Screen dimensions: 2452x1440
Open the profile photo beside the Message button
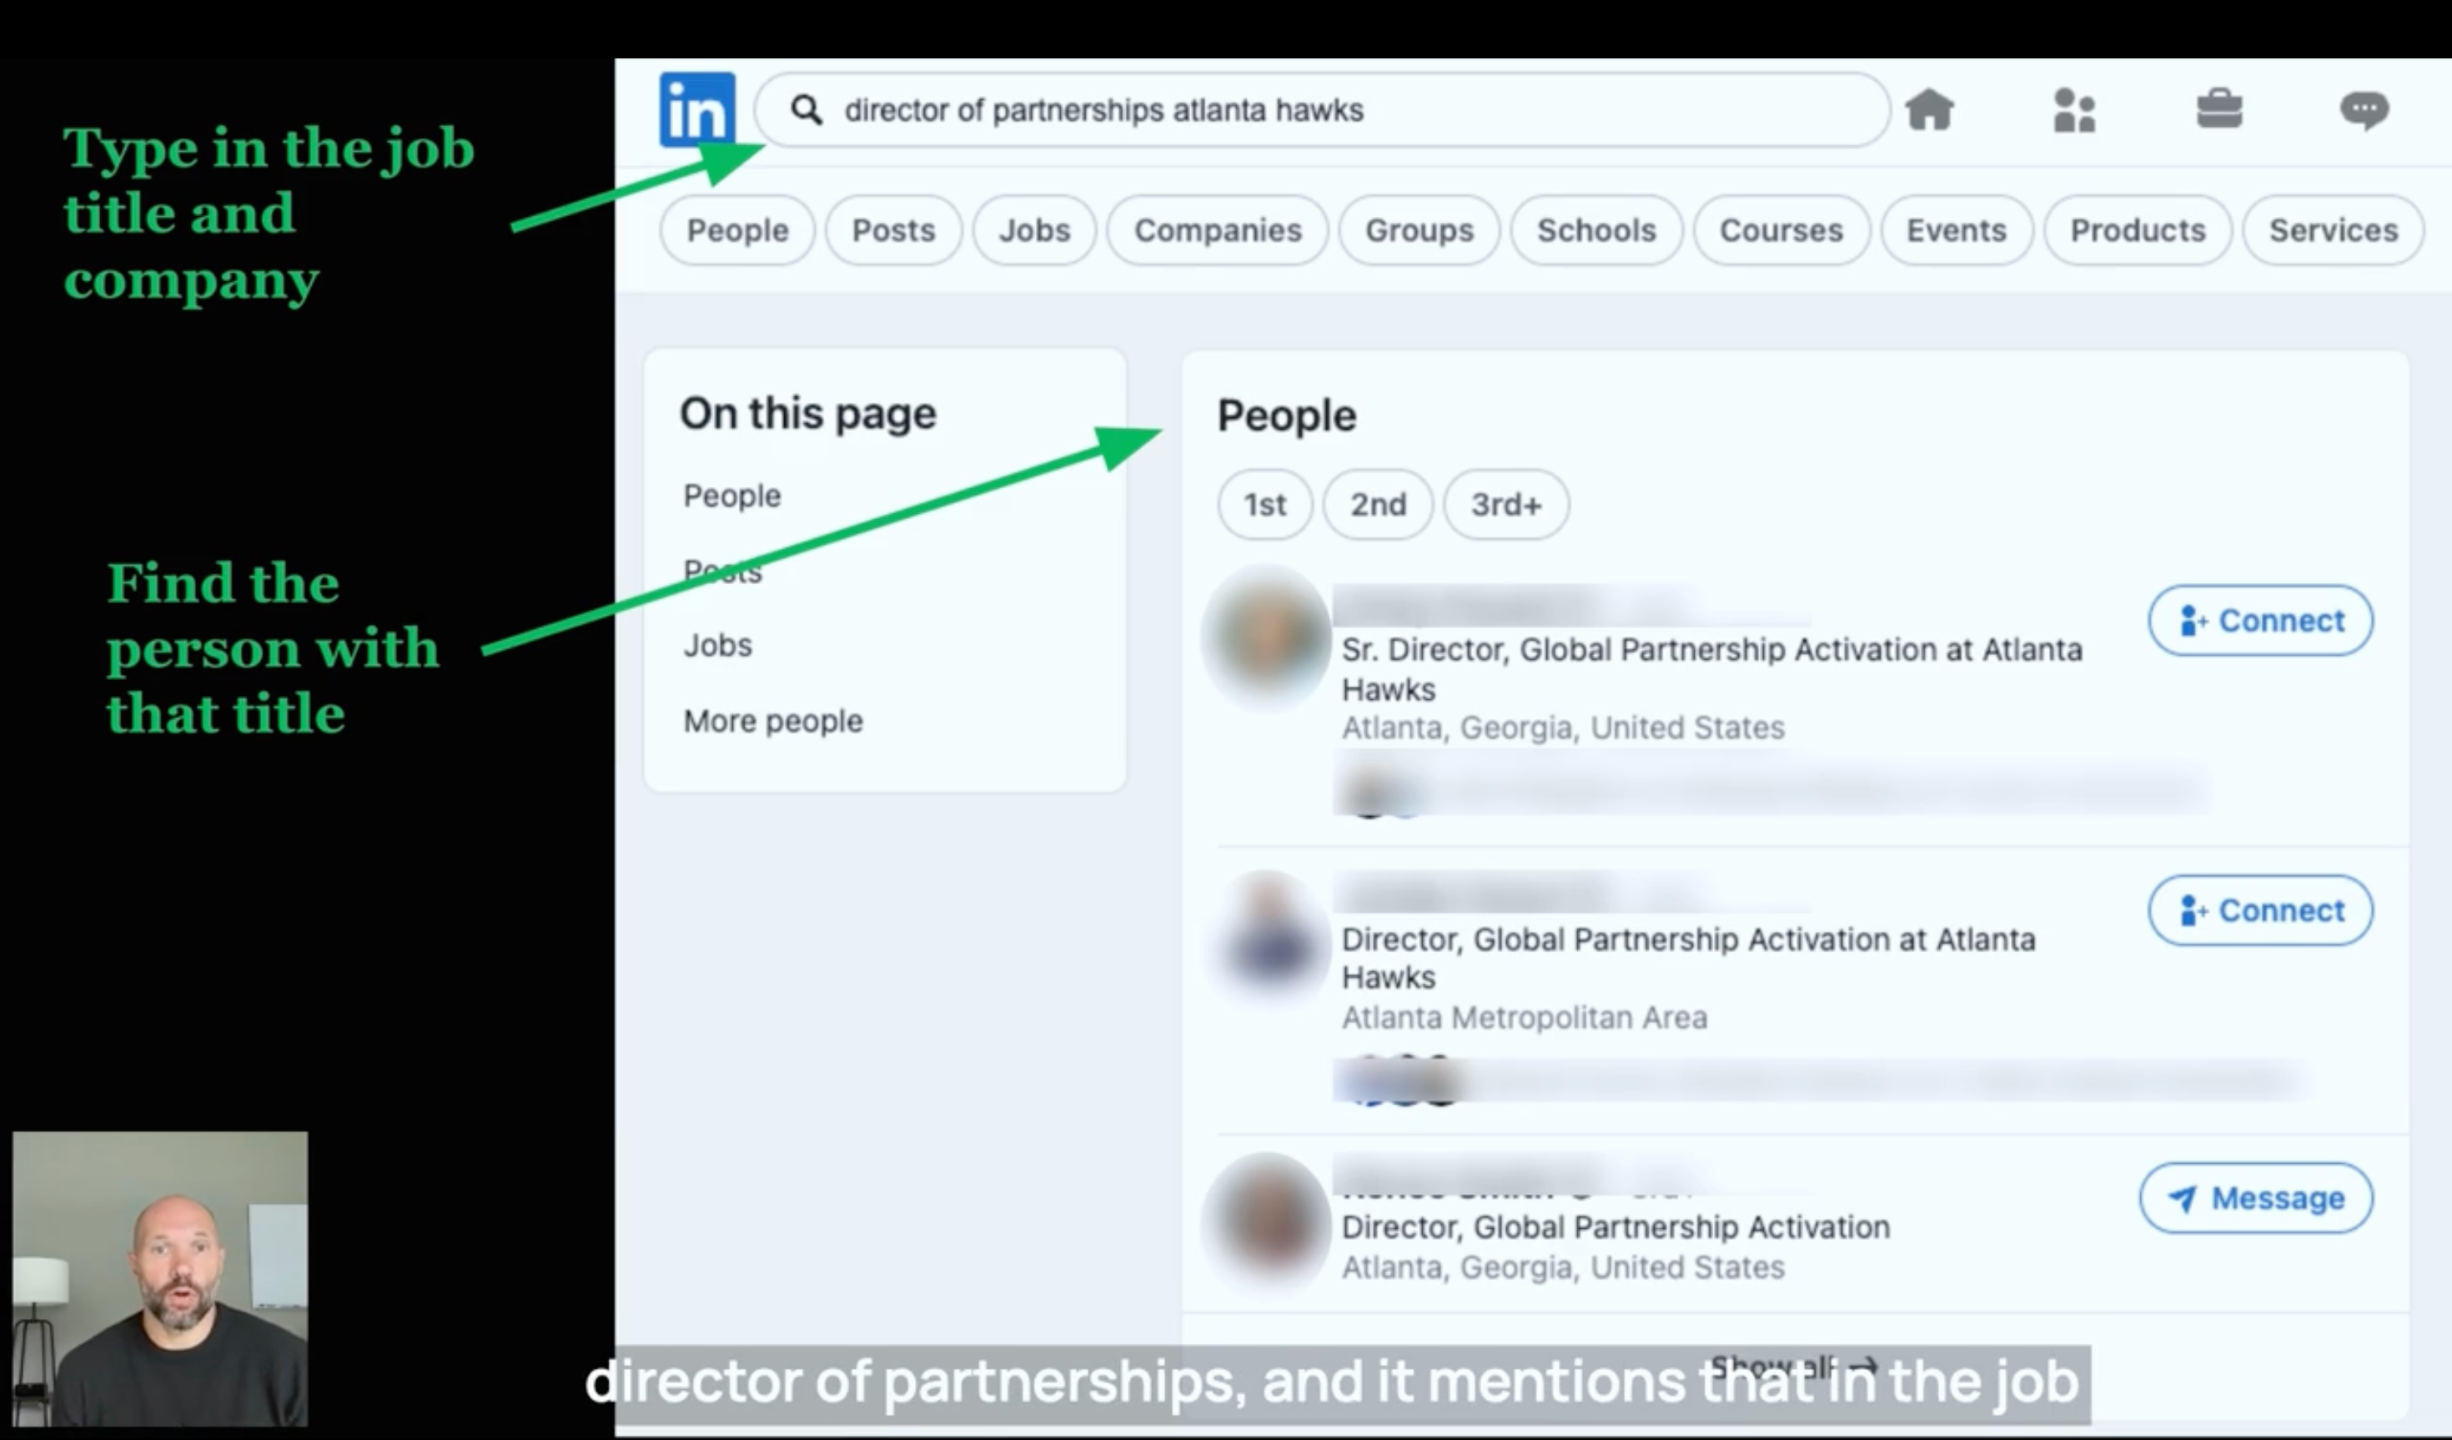tap(1267, 1221)
